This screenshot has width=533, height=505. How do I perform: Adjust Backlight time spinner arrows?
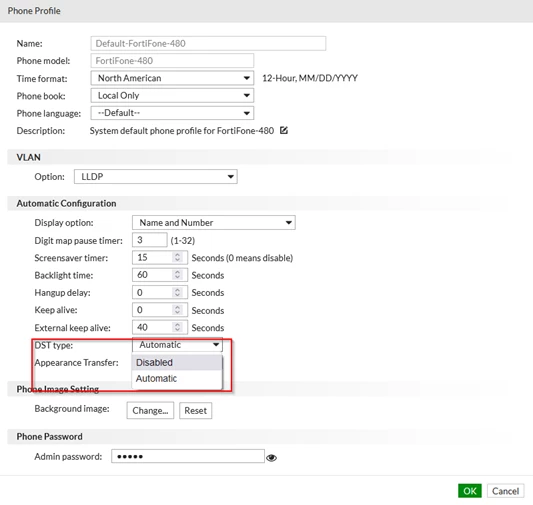tap(177, 275)
